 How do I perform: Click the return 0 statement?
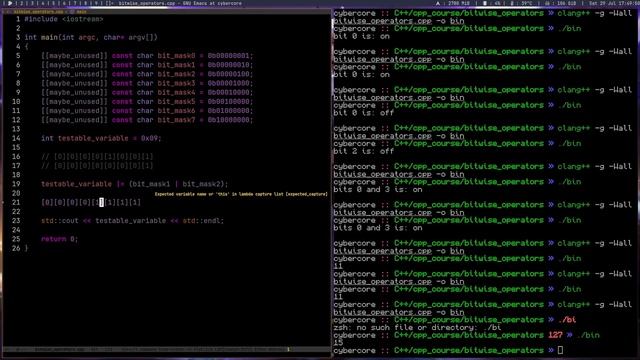point(59,239)
